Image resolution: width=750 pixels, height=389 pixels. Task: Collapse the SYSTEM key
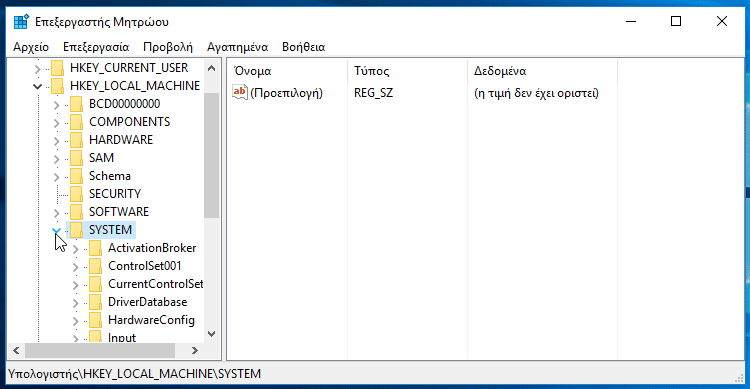tap(56, 231)
